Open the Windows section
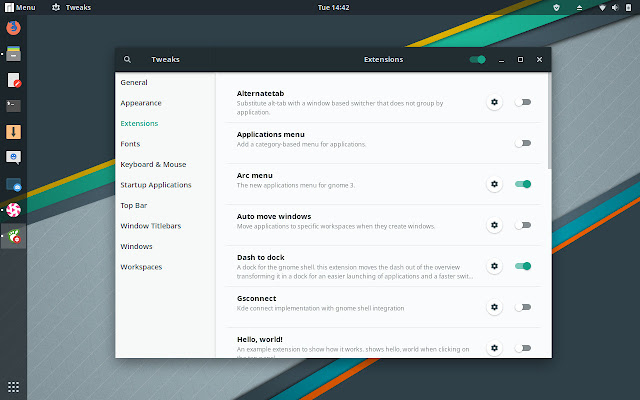The image size is (640, 400). (x=165, y=247)
